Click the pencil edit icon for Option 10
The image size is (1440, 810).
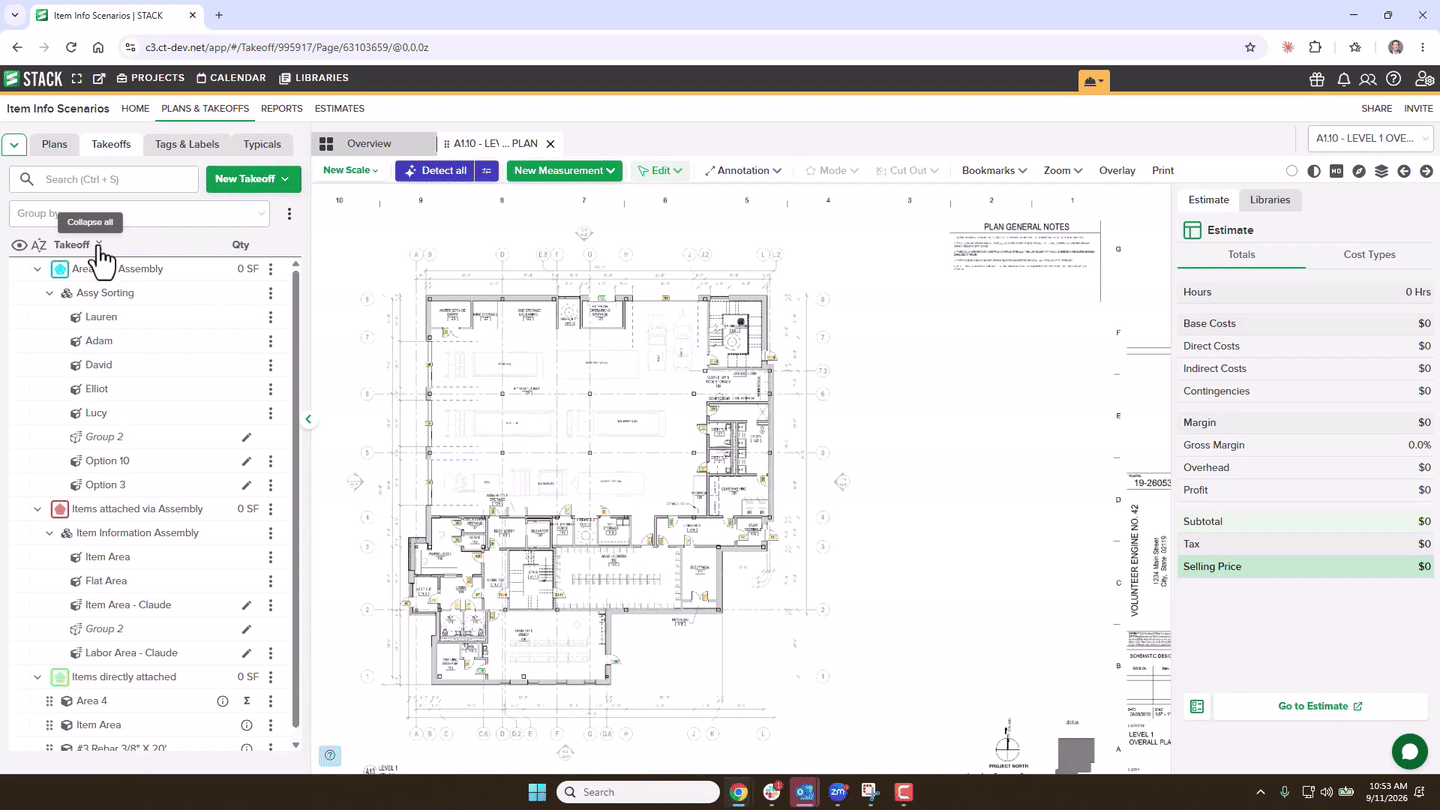[x=247, y=461]
